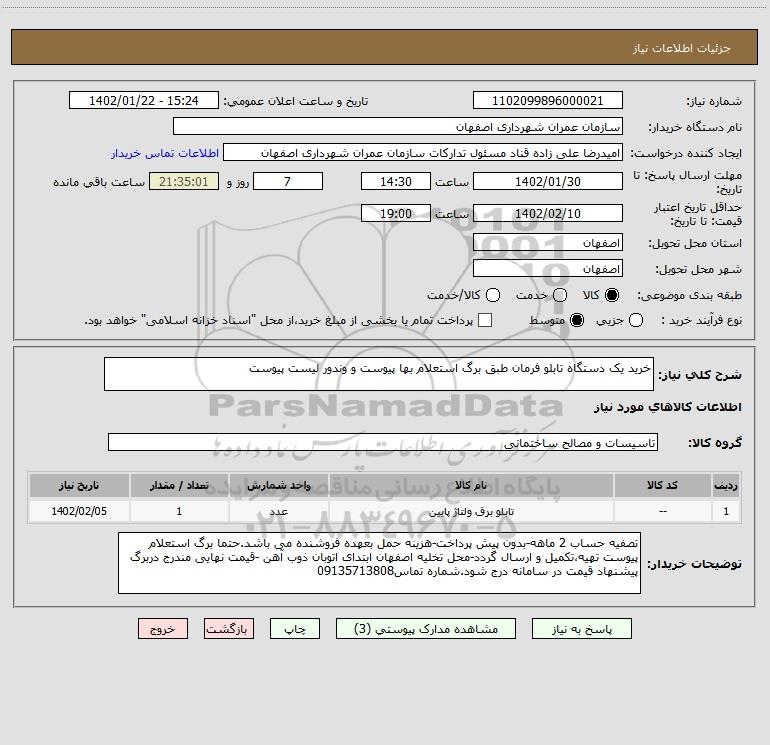Click the کد کالا column header
Viewport: 770px width, 745px height.
[662, 485]
